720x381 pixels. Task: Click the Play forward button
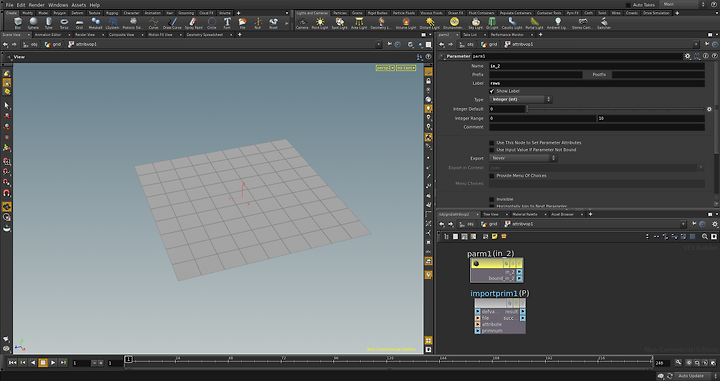[x=53, y=363]
